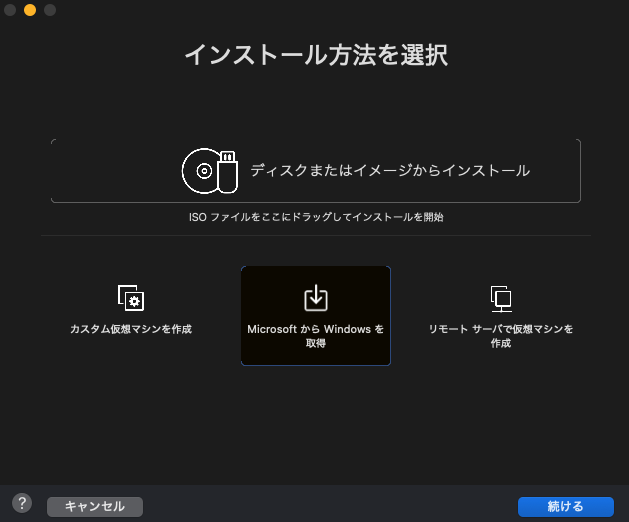The height and width of the screenshot is (522, 629).
Task: Select ディスクまたはイメージからインストール label
Action: 390,171
